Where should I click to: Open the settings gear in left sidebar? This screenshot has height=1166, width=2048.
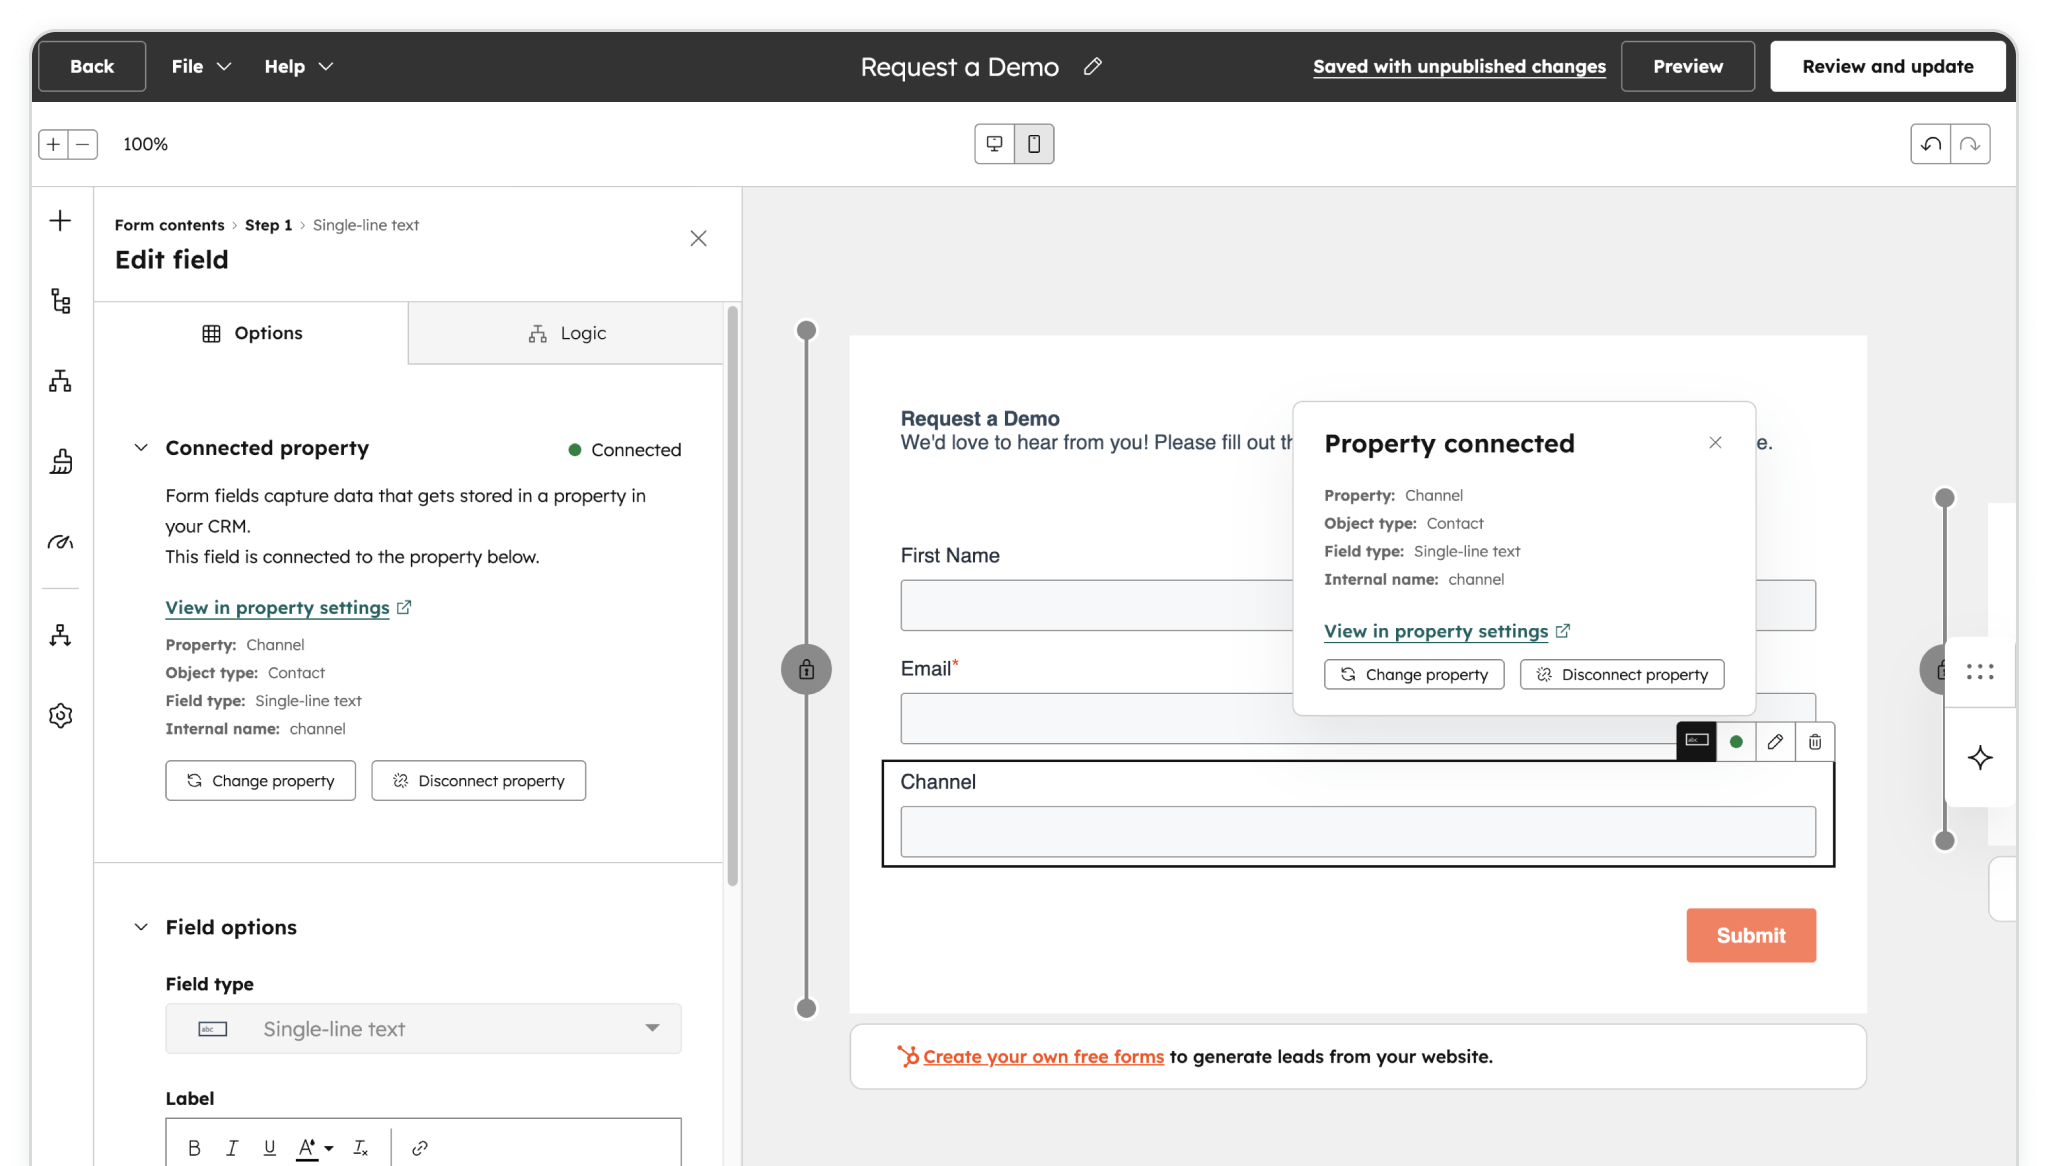click(x=61, y=715)
